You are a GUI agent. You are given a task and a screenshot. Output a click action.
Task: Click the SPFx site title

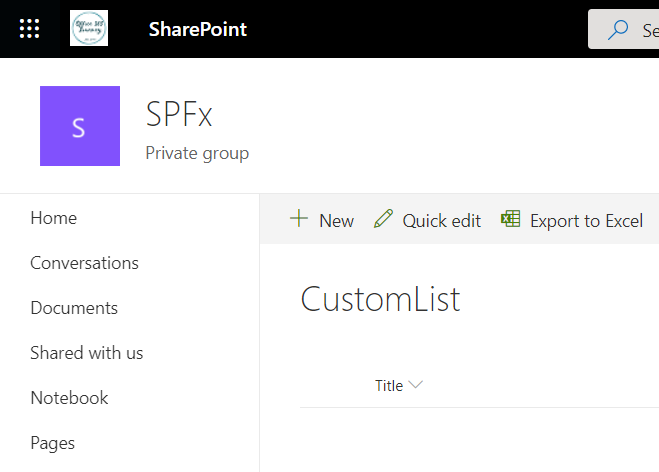click(x=179, y=115)
